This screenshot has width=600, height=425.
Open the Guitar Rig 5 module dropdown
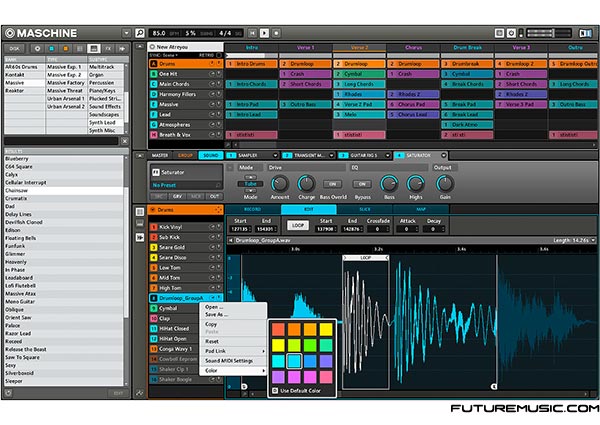coord(388,155)
